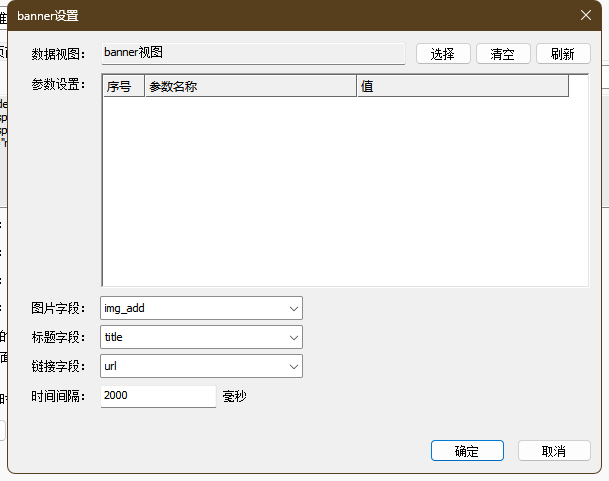This screenshot has width=609, height=481.
Task: Expand the 图片字段 dropdown showing img_add
Action: [x=293, y=309]
